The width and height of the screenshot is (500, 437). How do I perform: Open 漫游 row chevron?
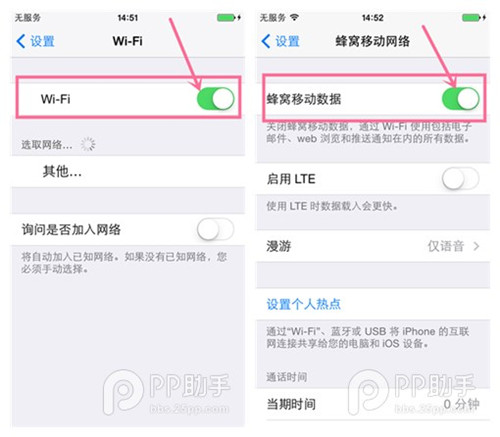point(476,246)
